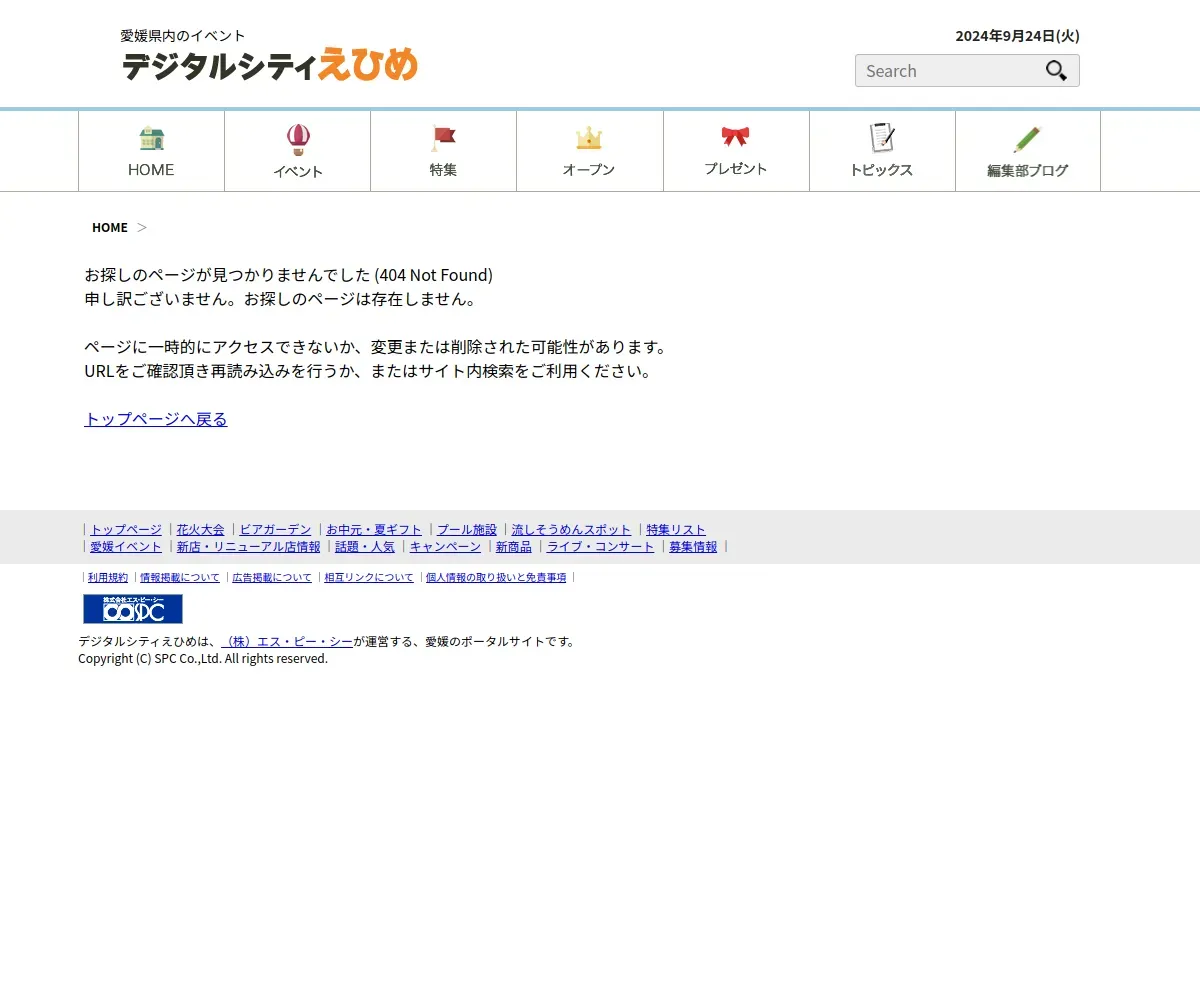Open footer 新店・リニューアル店情報 link
Screen dimensions: 1200x1000
pyautogui.click(x=249, y=547)
